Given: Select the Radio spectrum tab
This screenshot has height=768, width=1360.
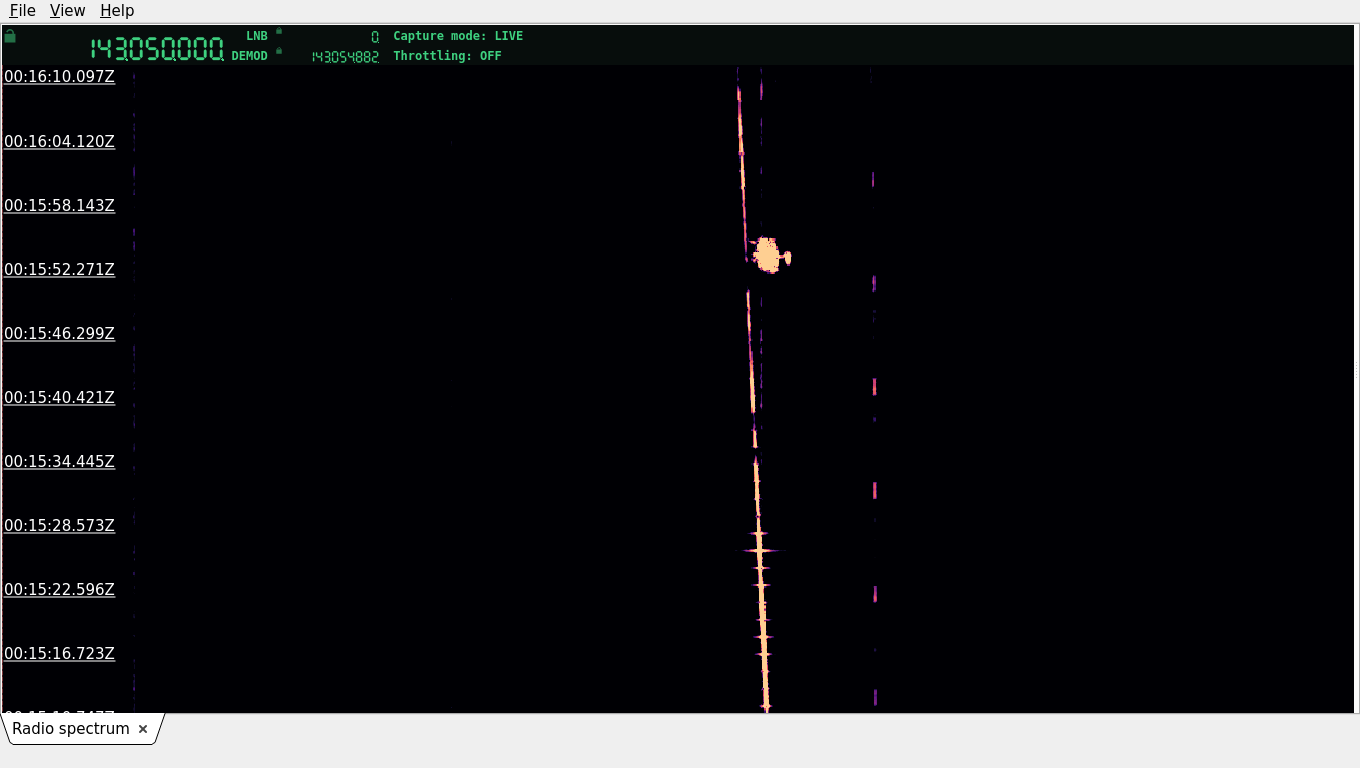Looking at the screenshot, I should tap(71, 729).
